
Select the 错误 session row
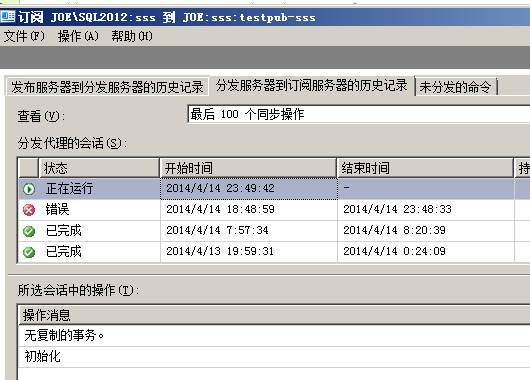pos(274,210)
